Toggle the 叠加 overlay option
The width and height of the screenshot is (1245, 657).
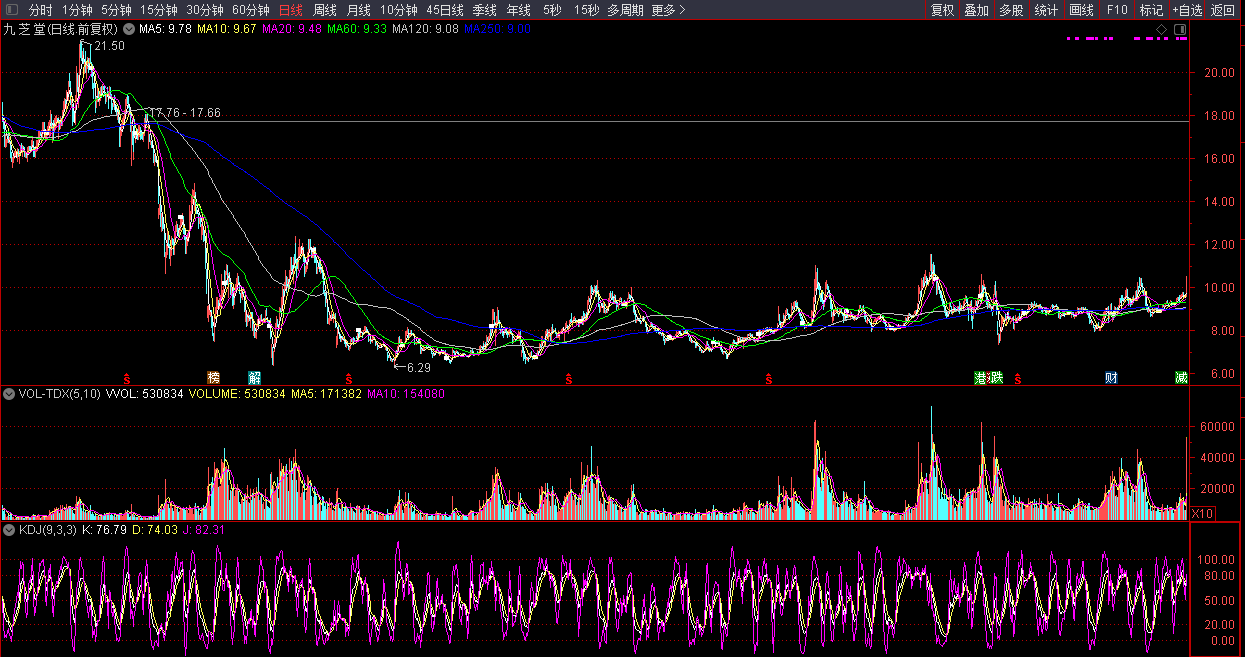[976, 10]
